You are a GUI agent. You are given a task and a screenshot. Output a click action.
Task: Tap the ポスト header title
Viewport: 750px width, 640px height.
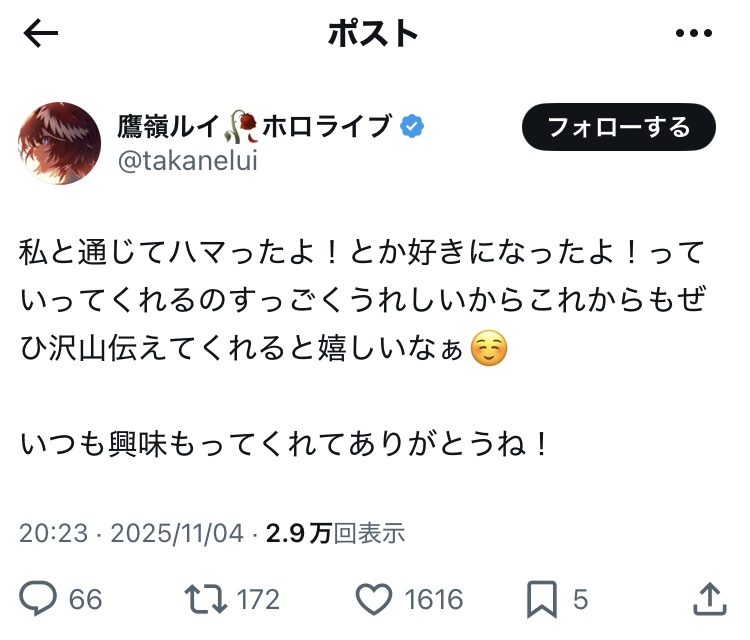coord(372,34)
